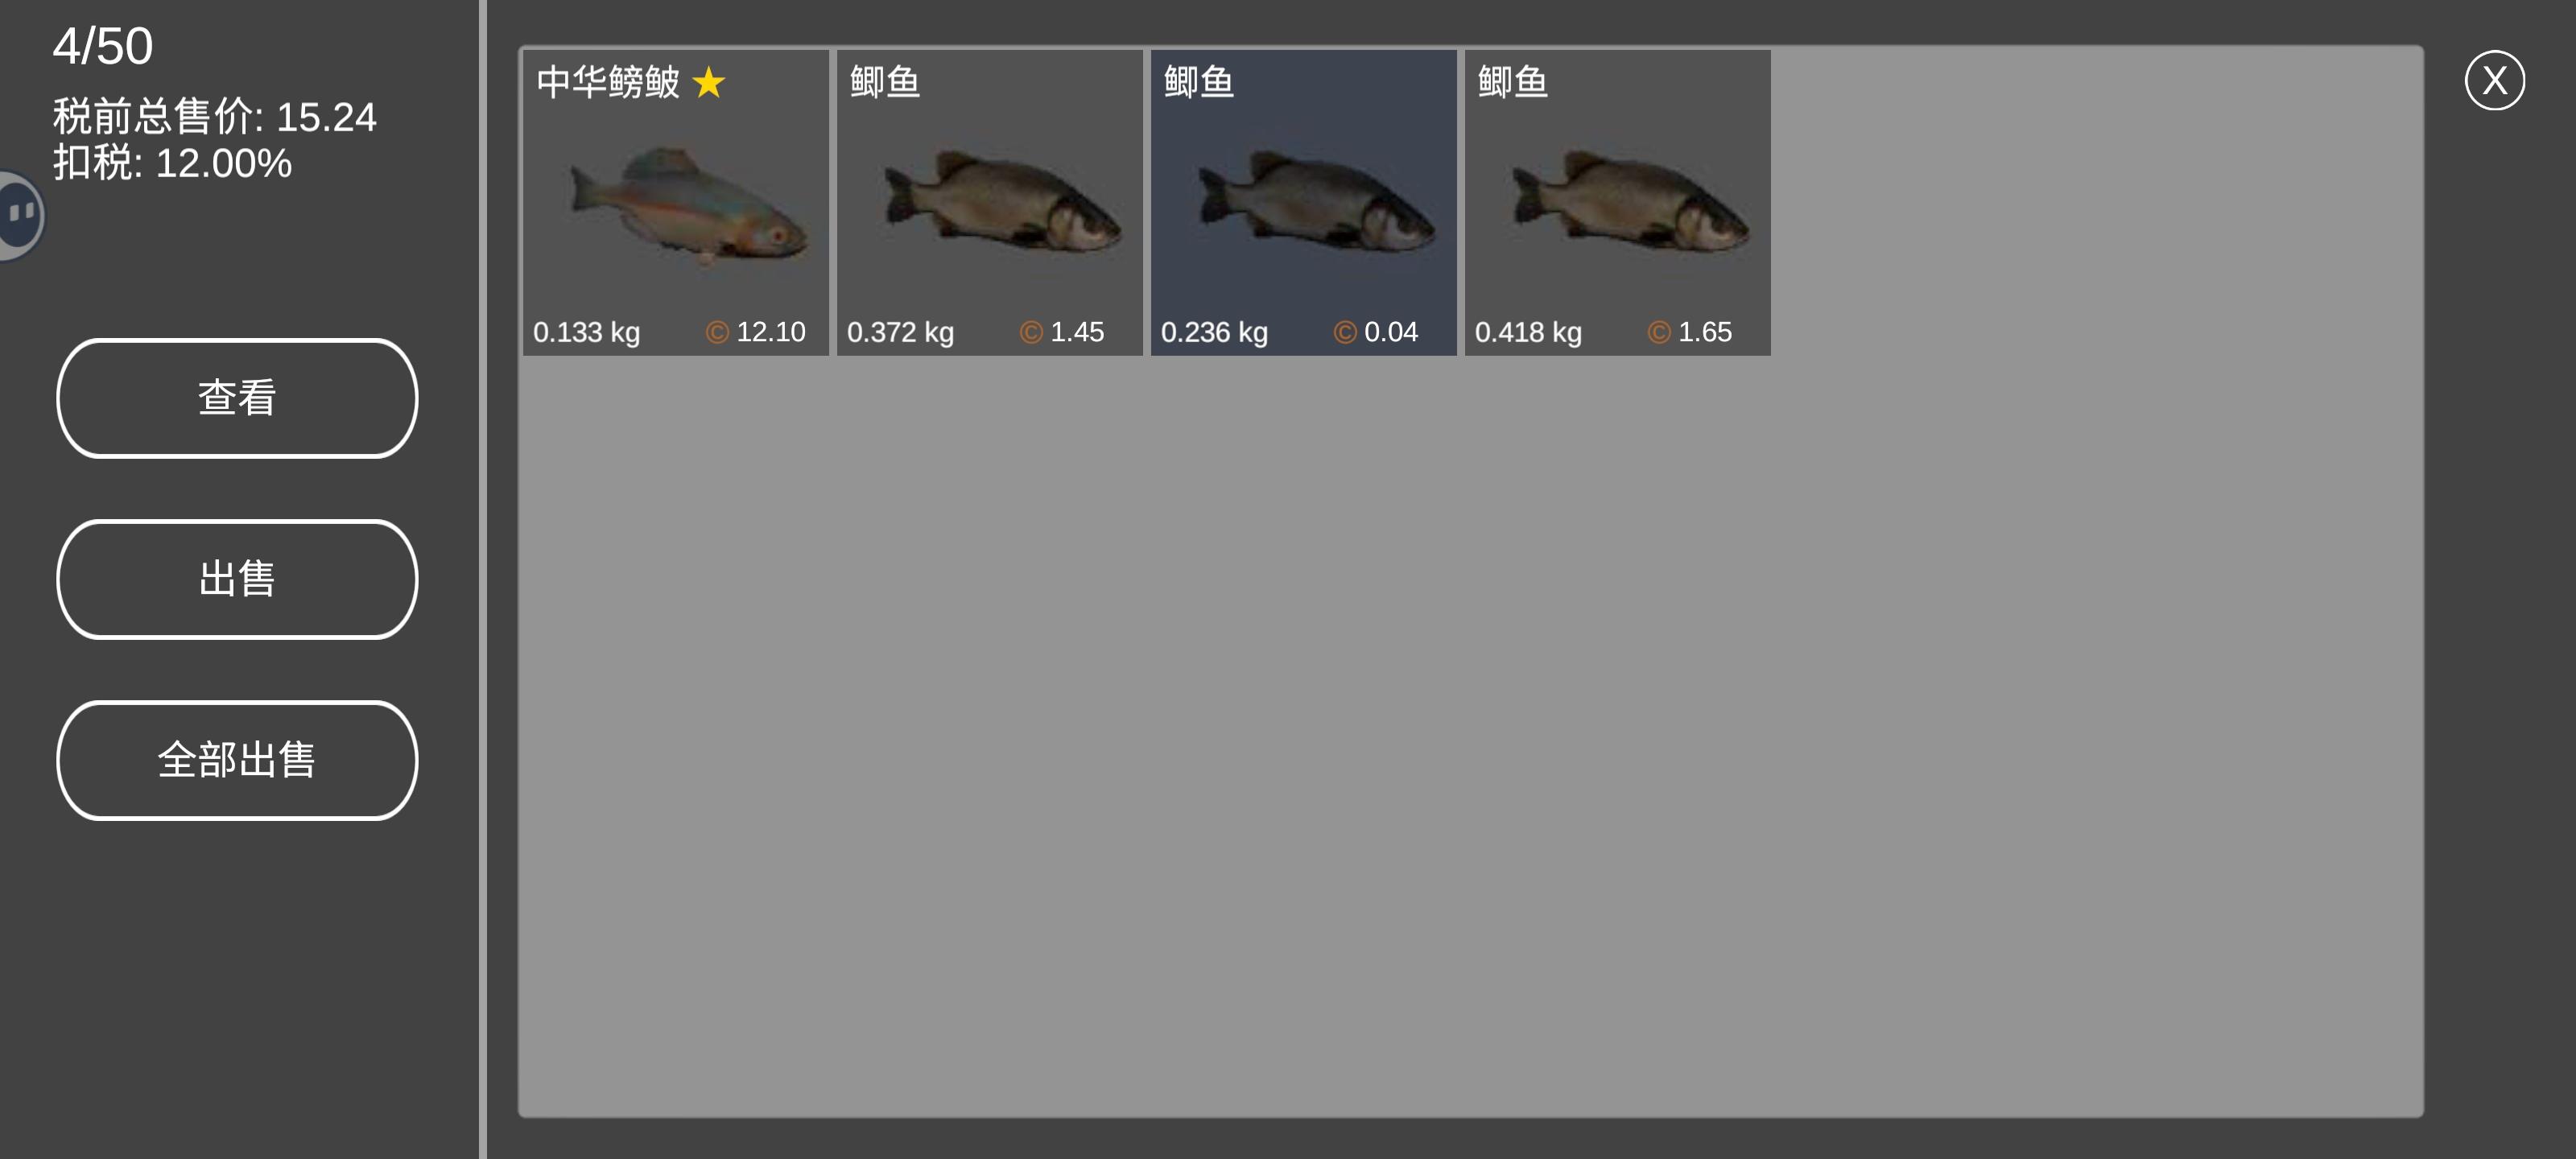Select the 中华鳑鲏 fish card
Image resolution: width=2576 pixels, height=1159 pixels.
(676, 203)
